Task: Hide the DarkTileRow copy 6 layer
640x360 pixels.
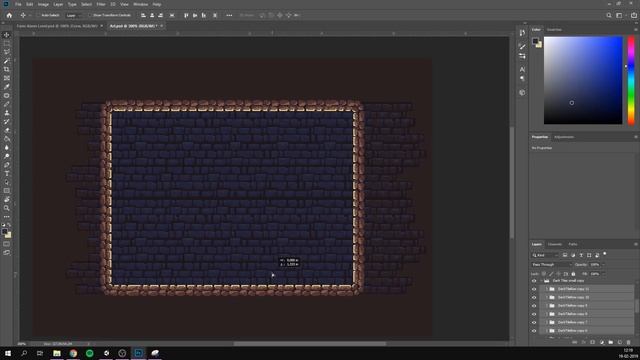Action: pyautogui.click(x=534, y=331)
